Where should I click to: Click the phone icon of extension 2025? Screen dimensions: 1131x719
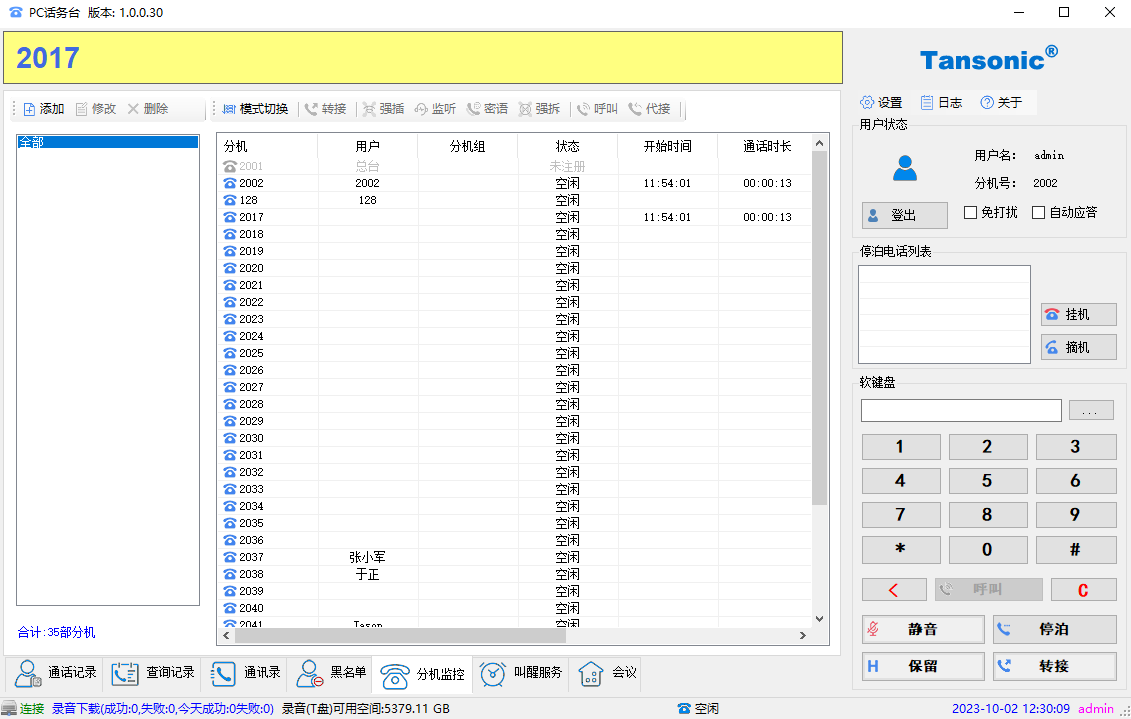[230, 353]
